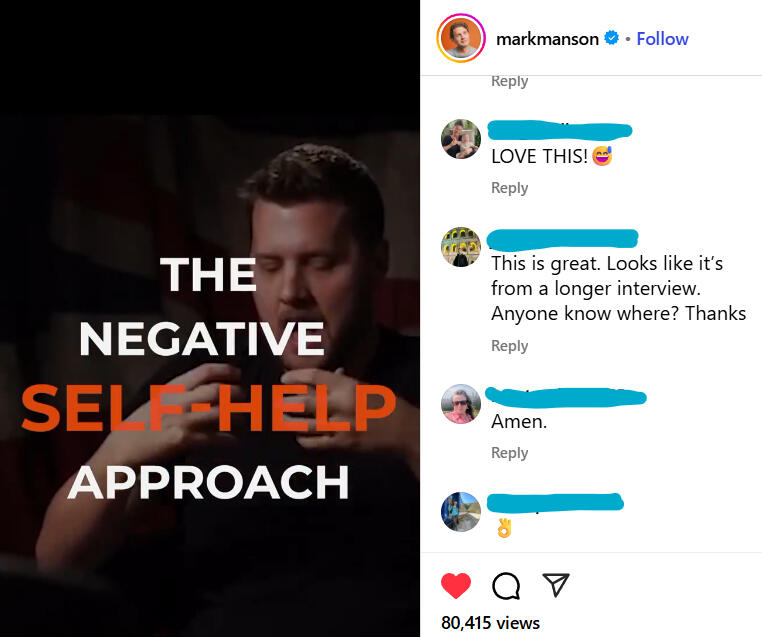The width and height of the screenshot is (762, 637).
Task: Click the 80,415 views count
Action: (x=490, y=623)
